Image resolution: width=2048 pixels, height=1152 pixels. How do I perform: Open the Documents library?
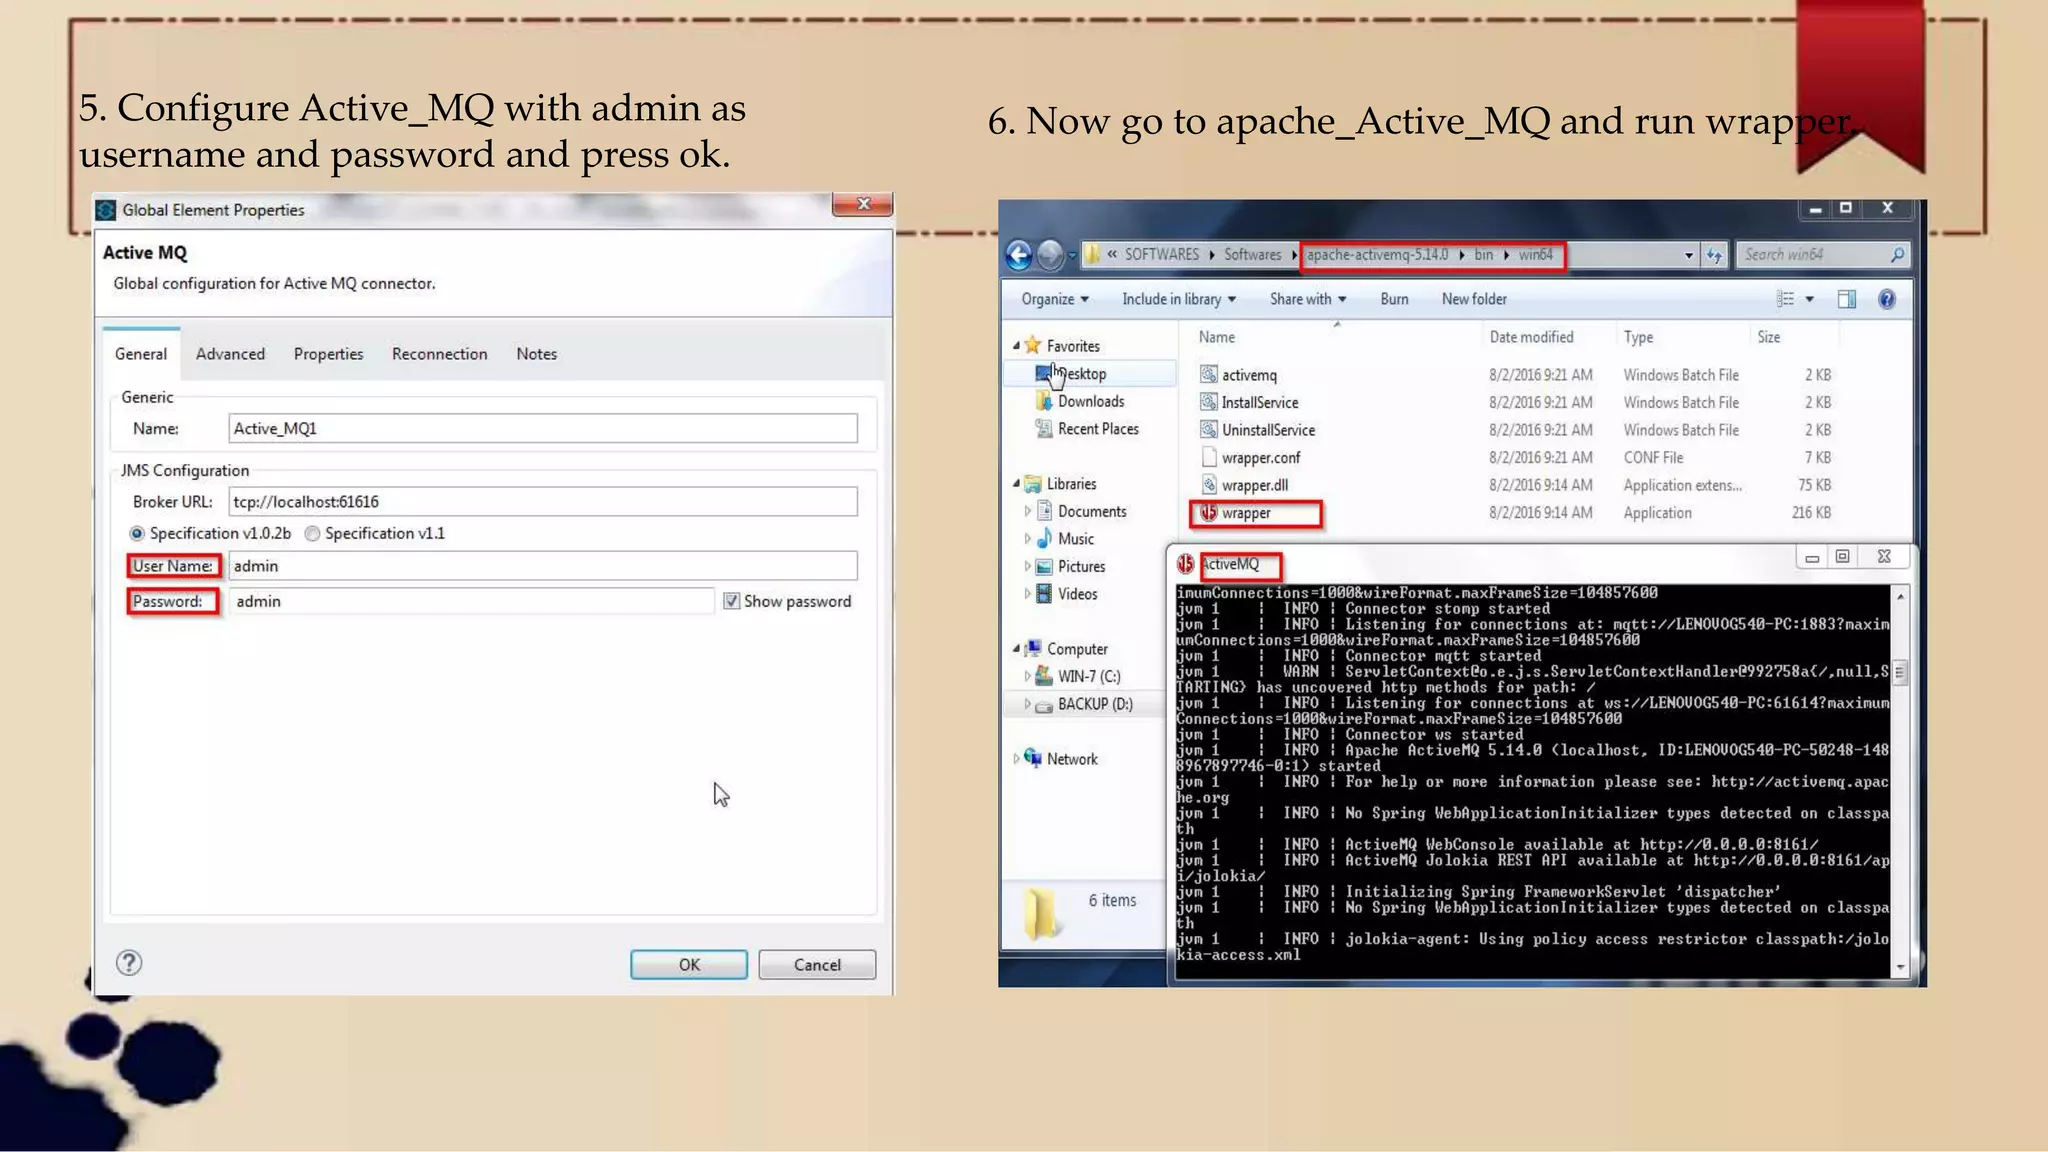pos(1092,511)
